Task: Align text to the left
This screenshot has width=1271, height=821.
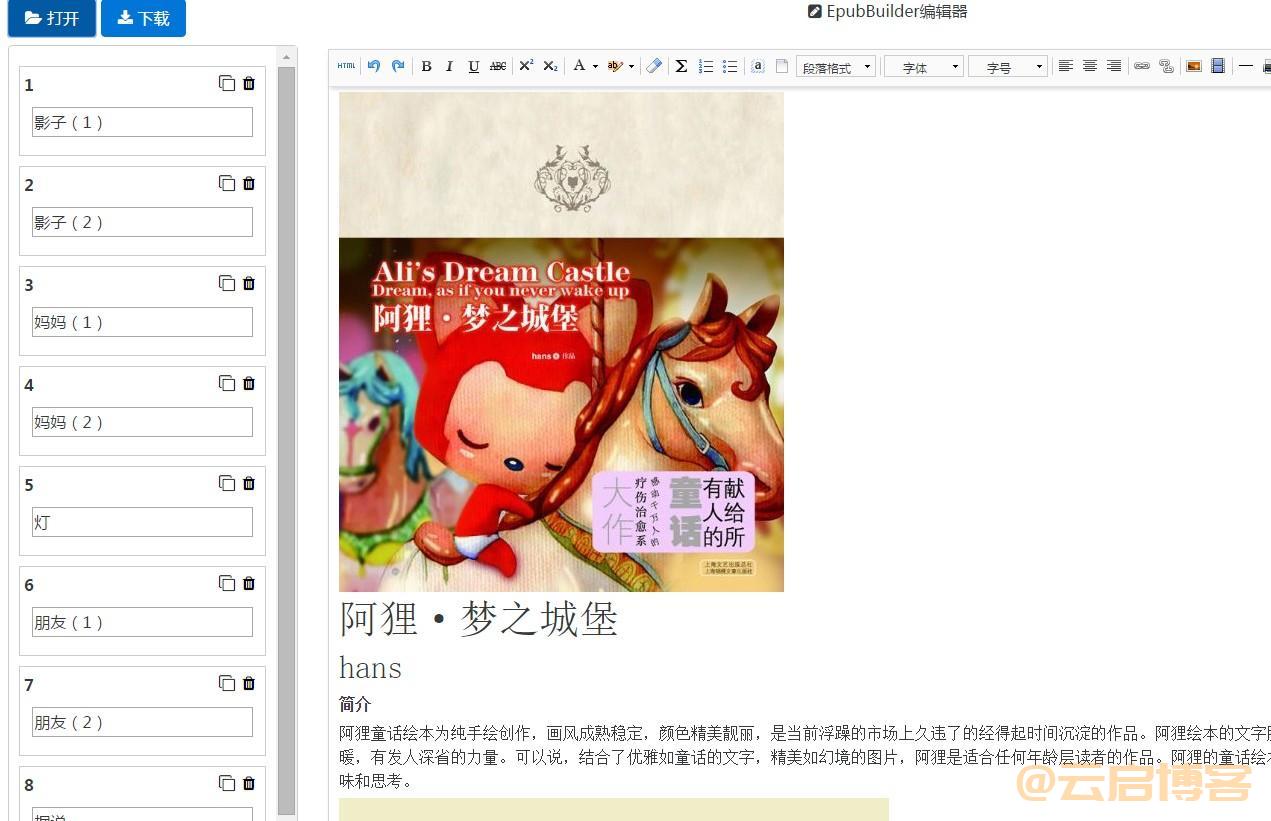Action: [x=1066, y=66]
